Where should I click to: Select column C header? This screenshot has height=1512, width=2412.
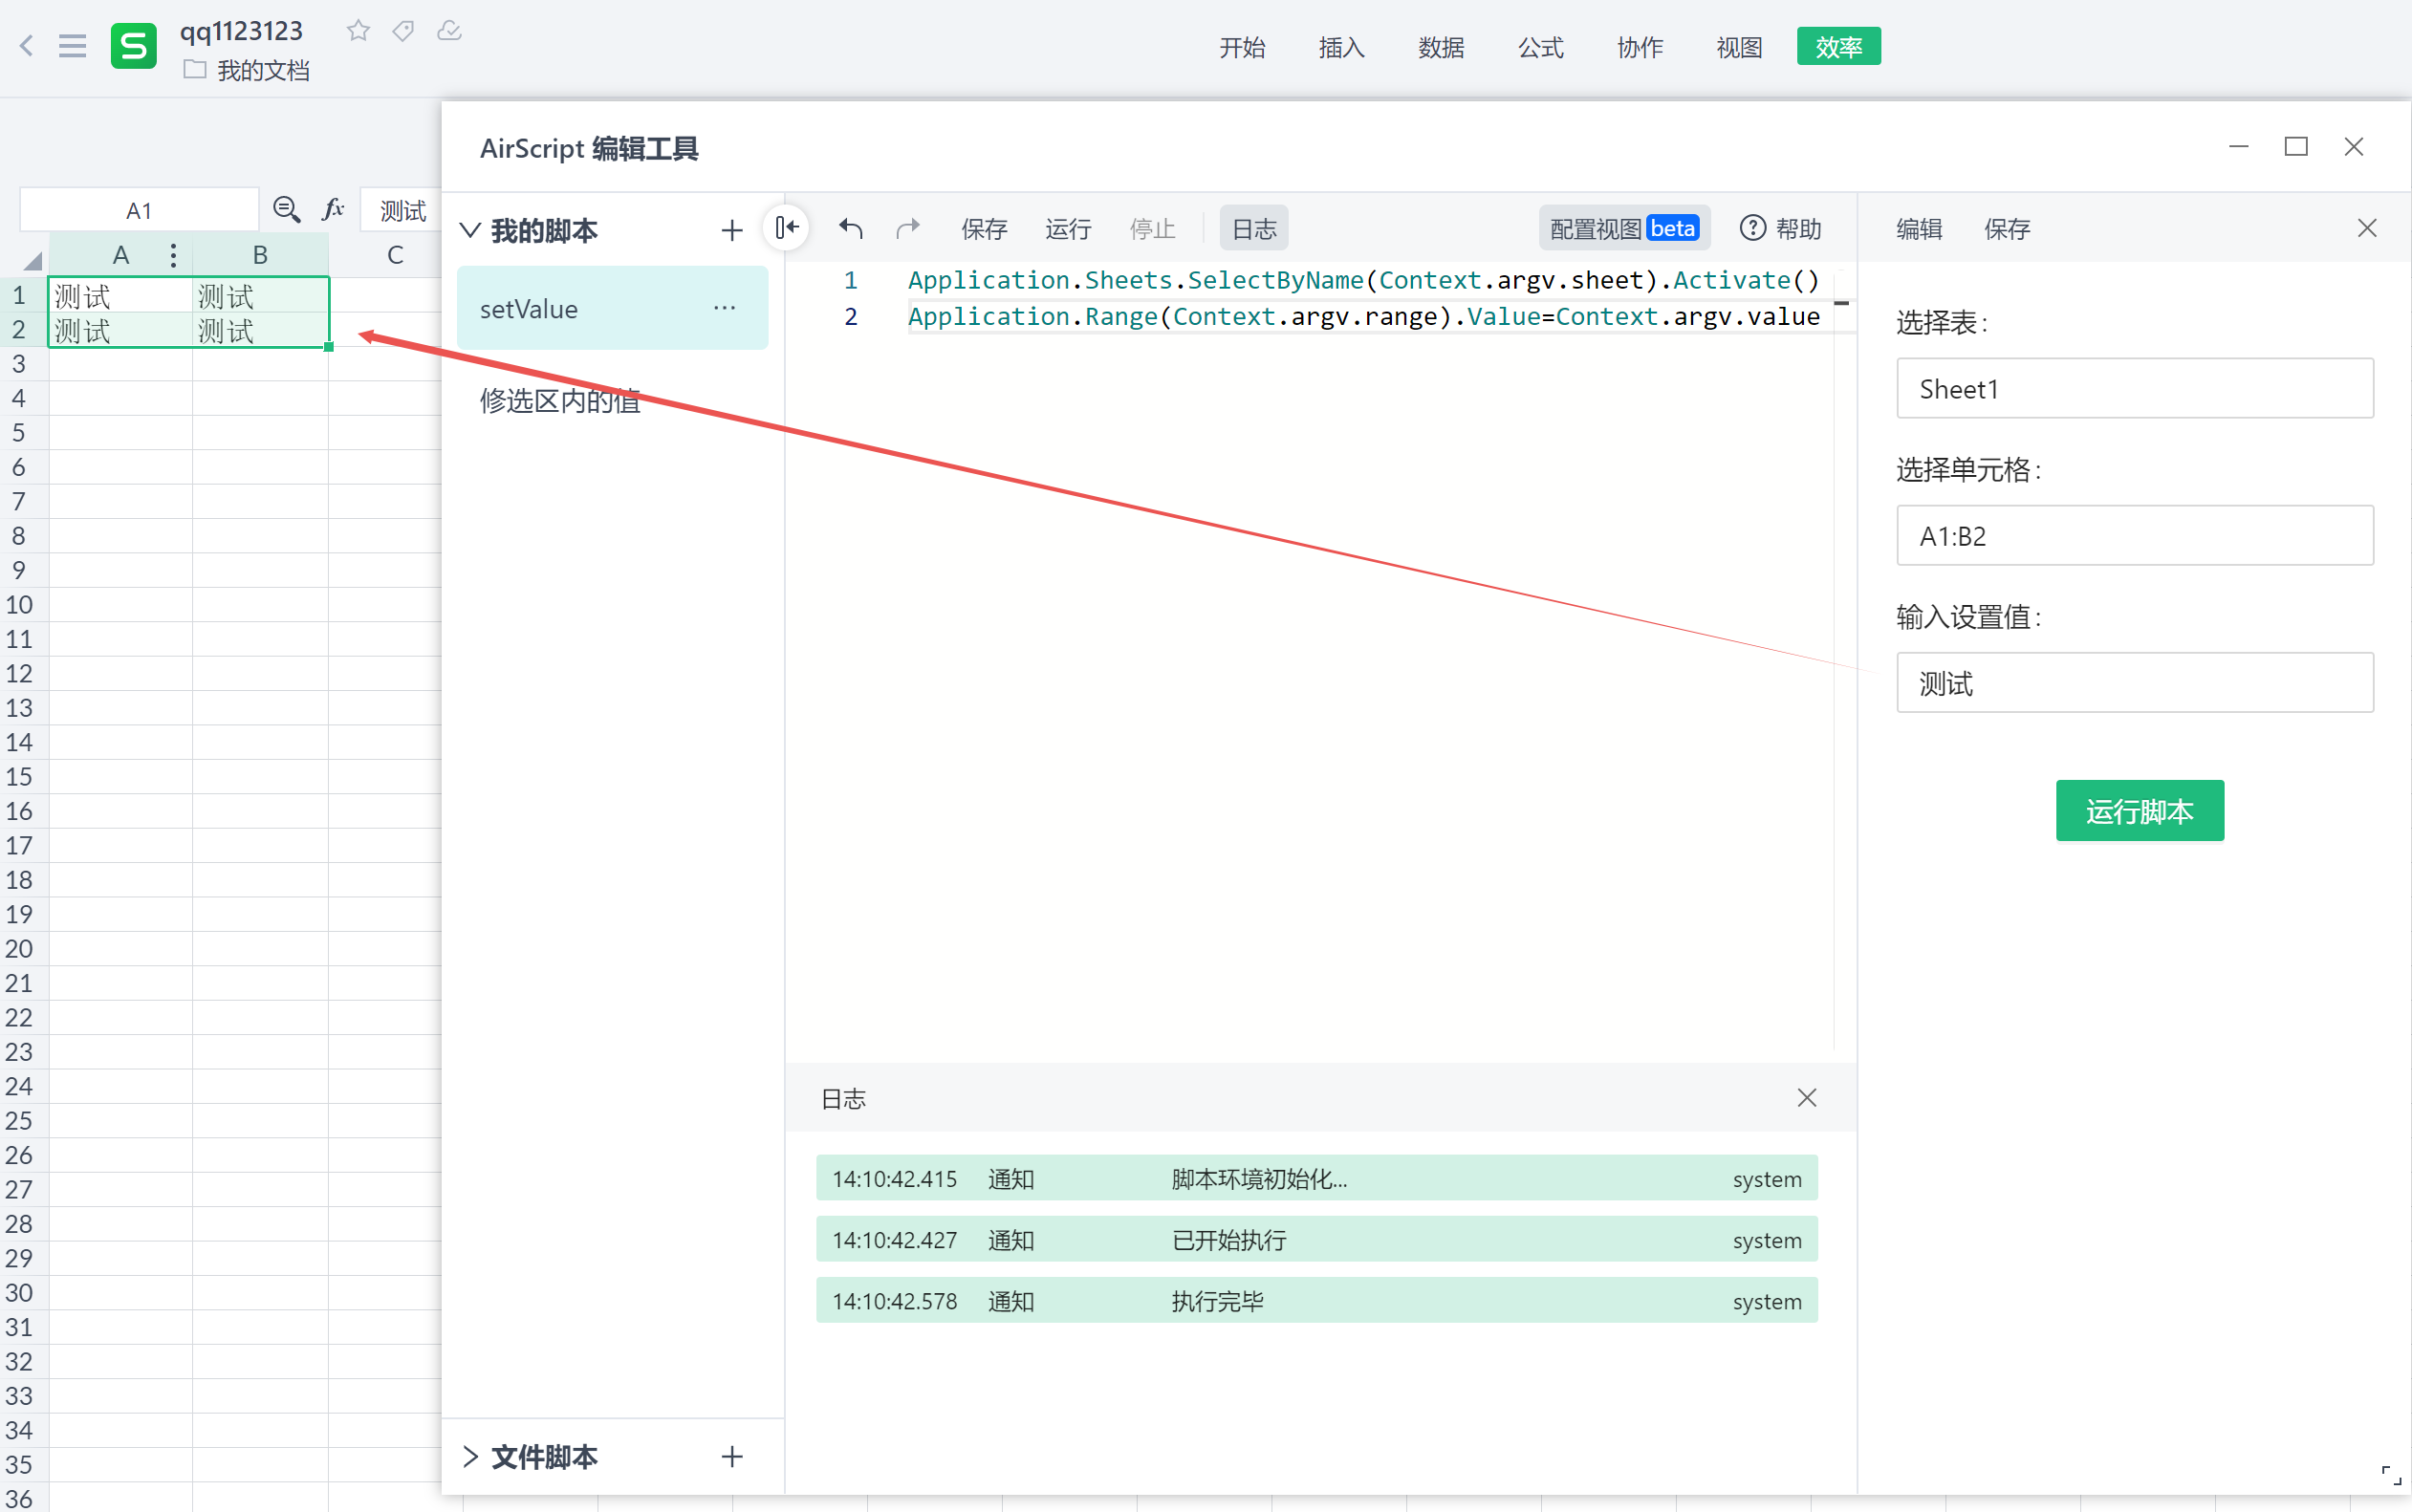coord(395,256)
